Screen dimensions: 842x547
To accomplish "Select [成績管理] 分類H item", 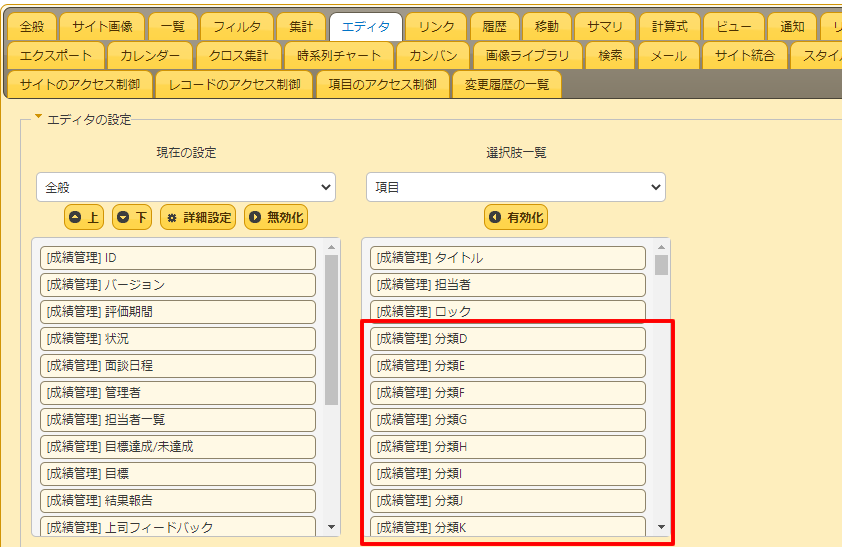I will tap(508, 447).
